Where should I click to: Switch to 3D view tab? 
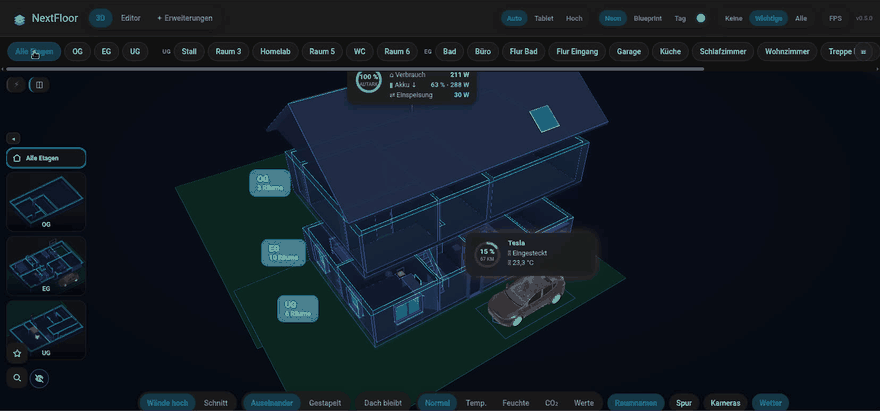(100, 18)
